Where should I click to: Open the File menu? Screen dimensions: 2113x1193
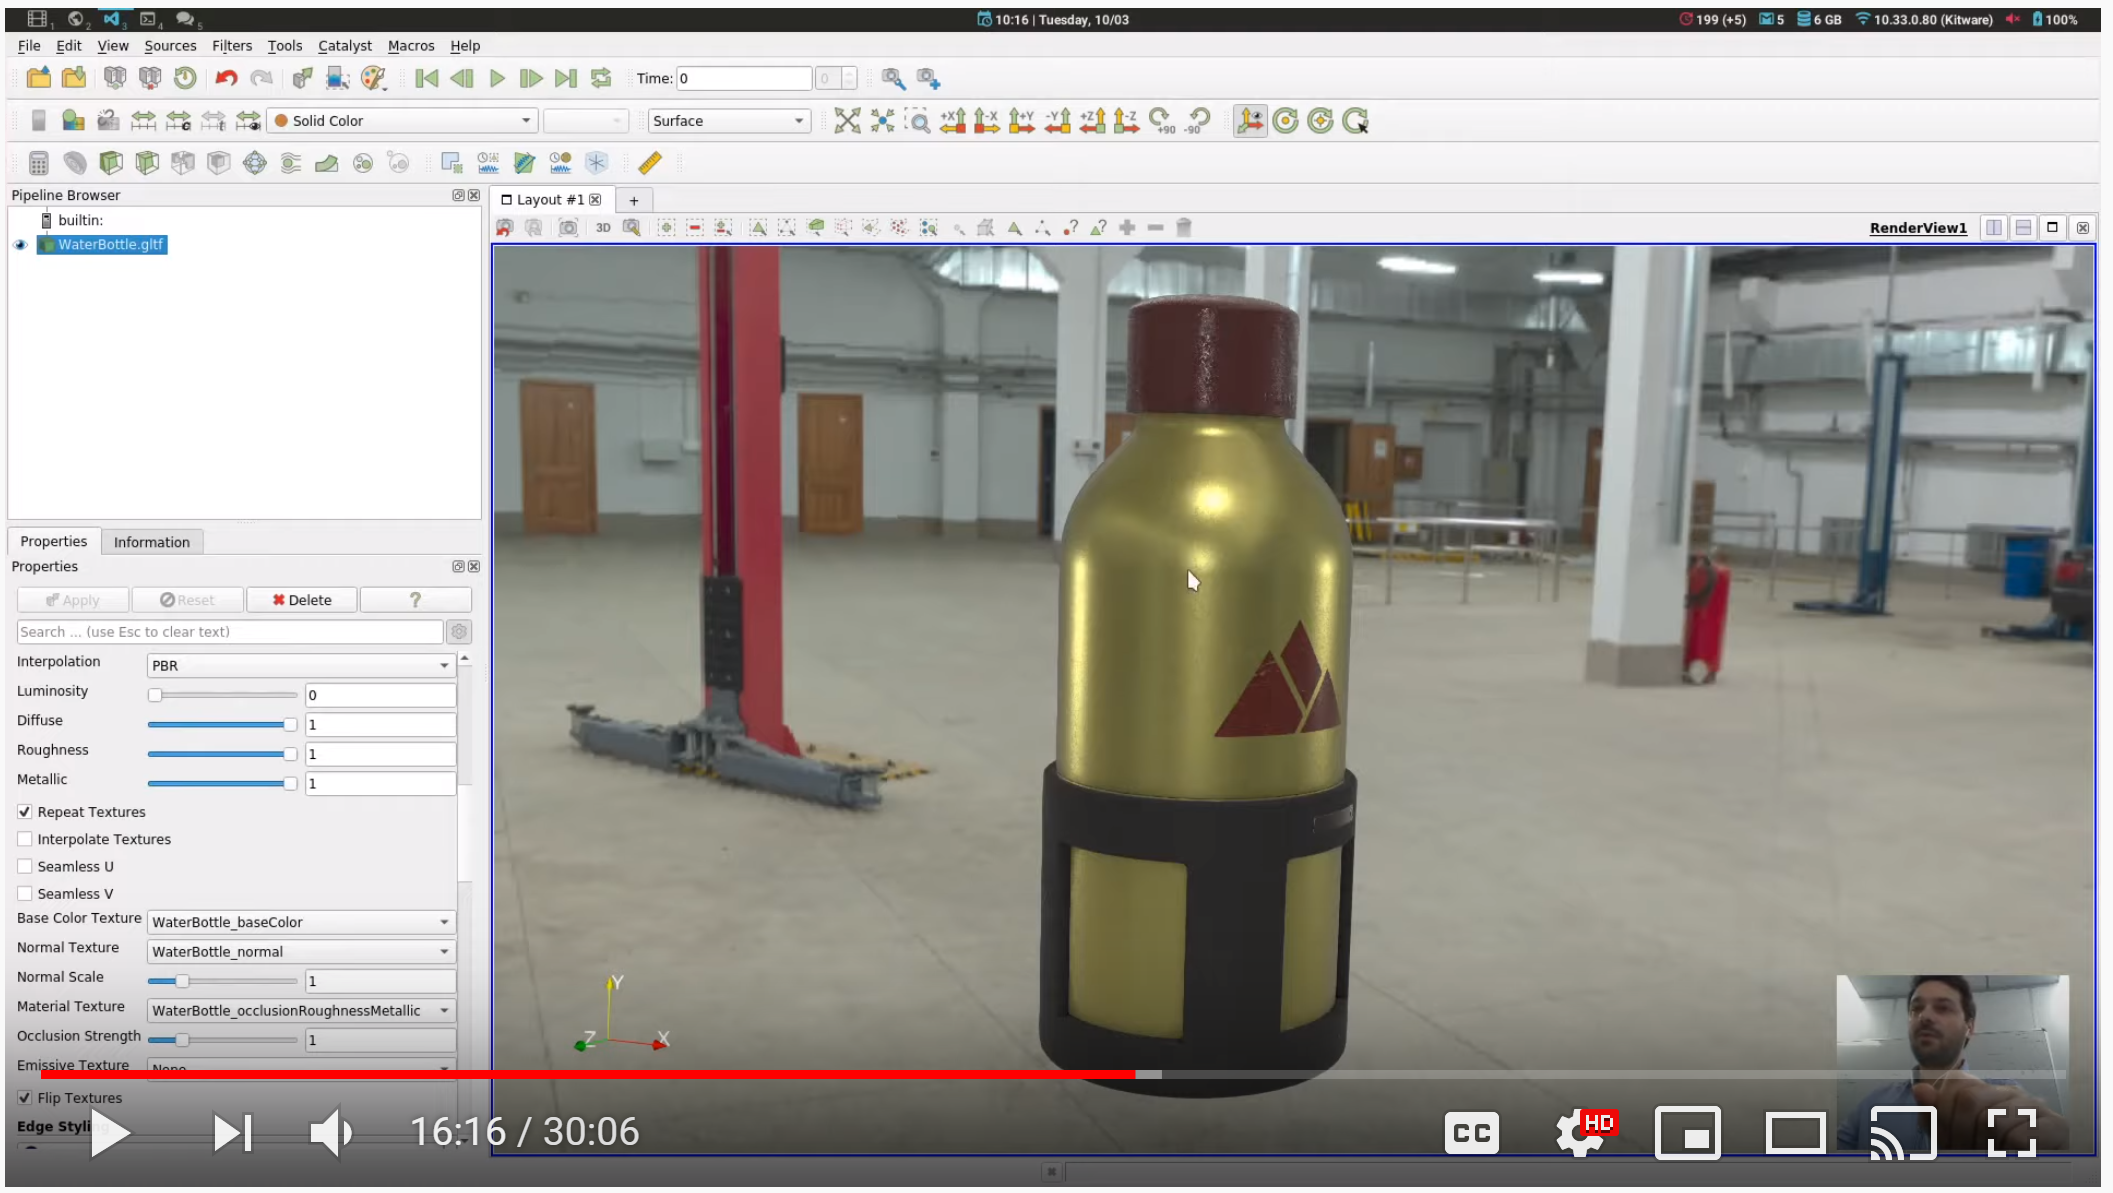coord(29,46)
